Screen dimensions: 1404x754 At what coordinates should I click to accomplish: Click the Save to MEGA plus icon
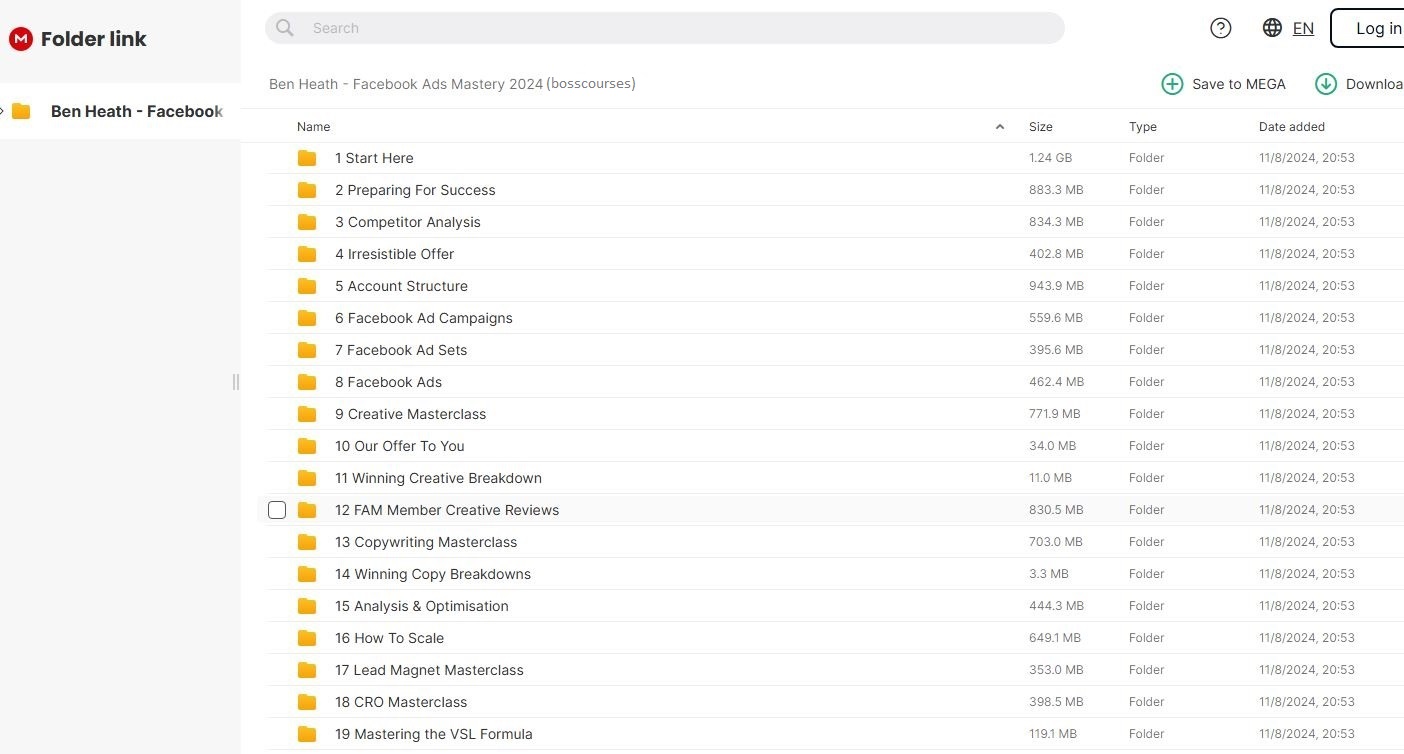[1172, 84]
